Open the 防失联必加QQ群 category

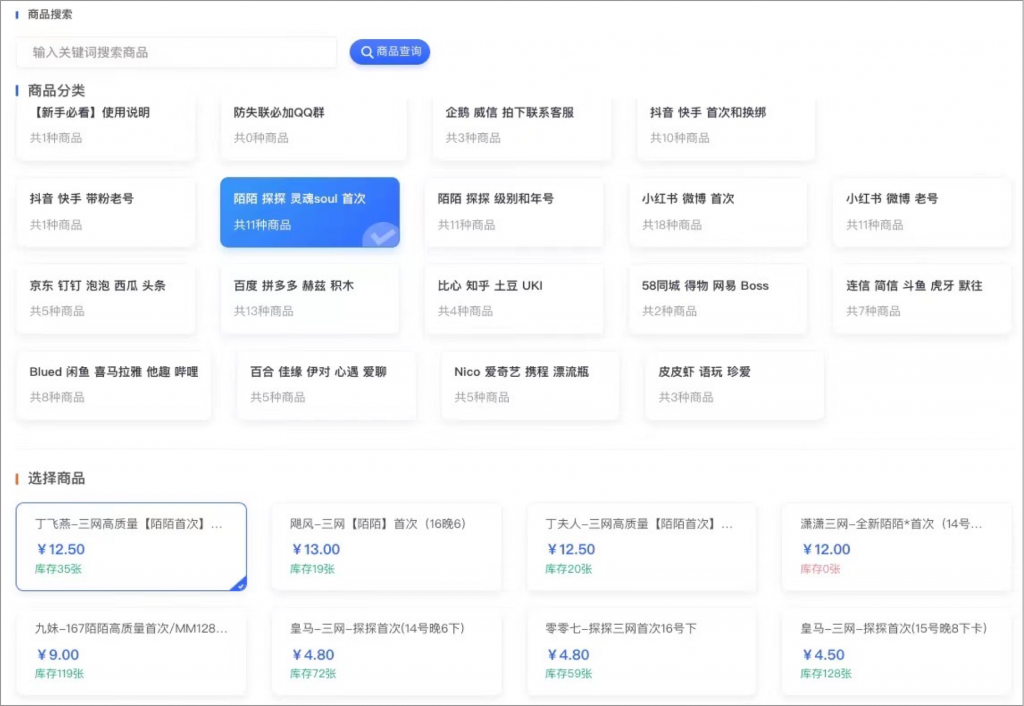[314, 125]
